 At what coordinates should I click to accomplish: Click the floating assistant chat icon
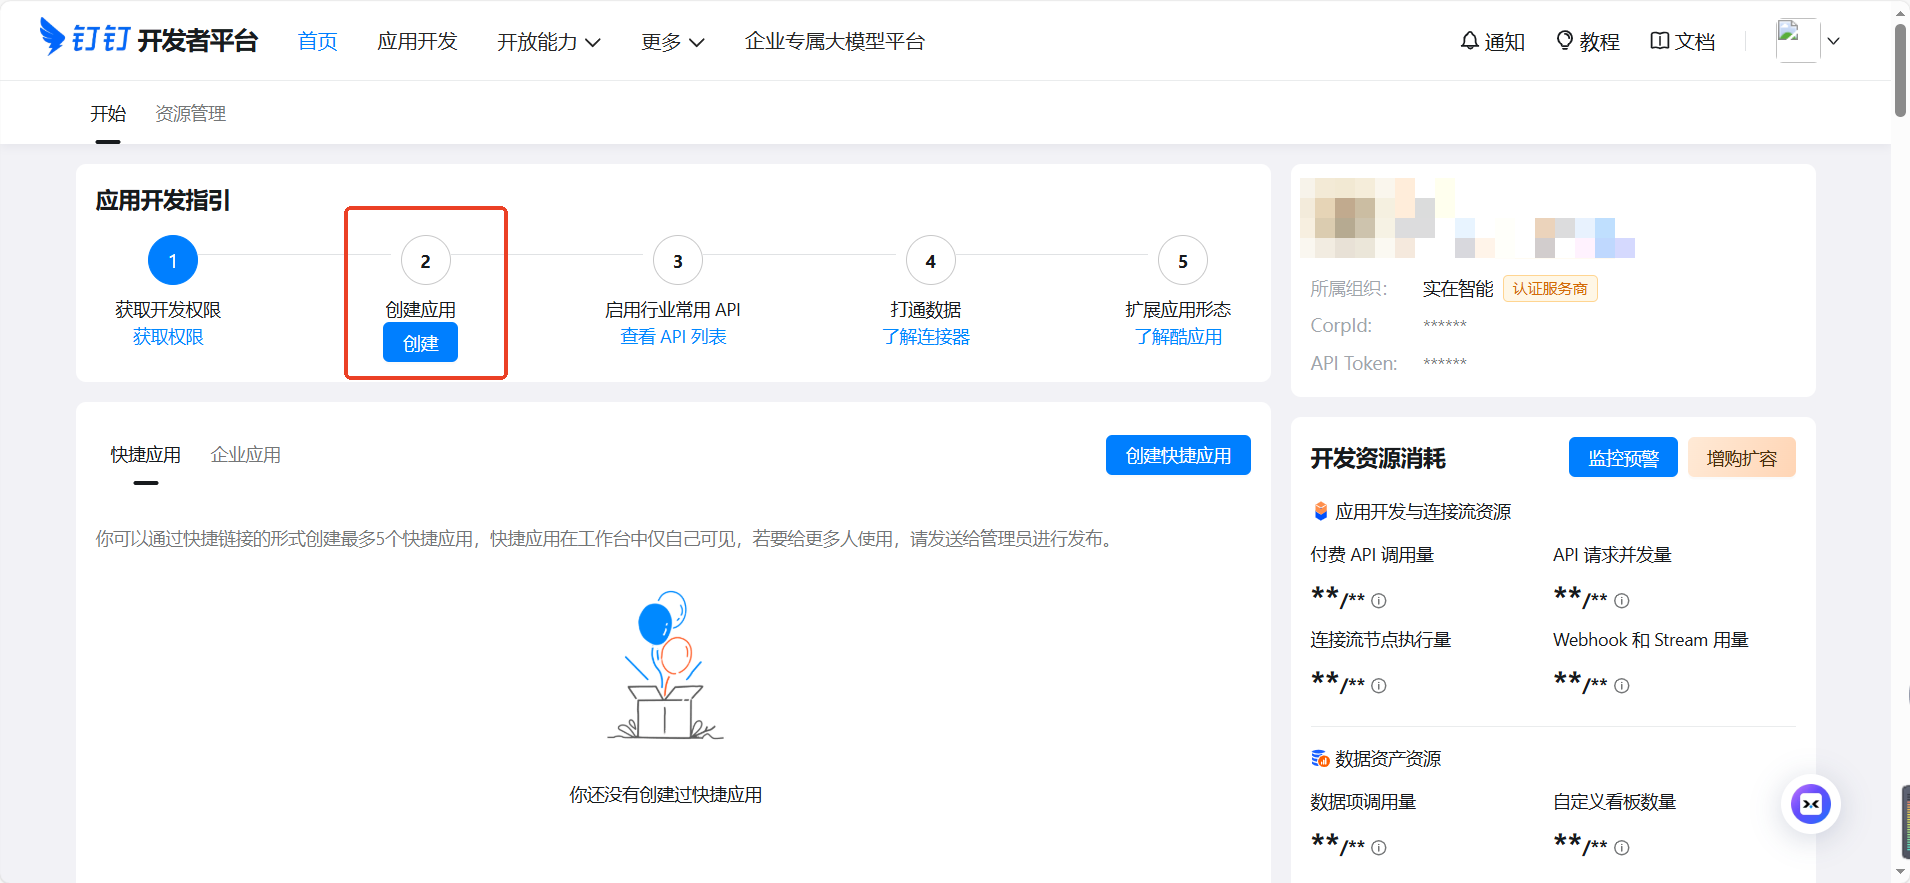pyautogui.click(x=1810, y=804)
